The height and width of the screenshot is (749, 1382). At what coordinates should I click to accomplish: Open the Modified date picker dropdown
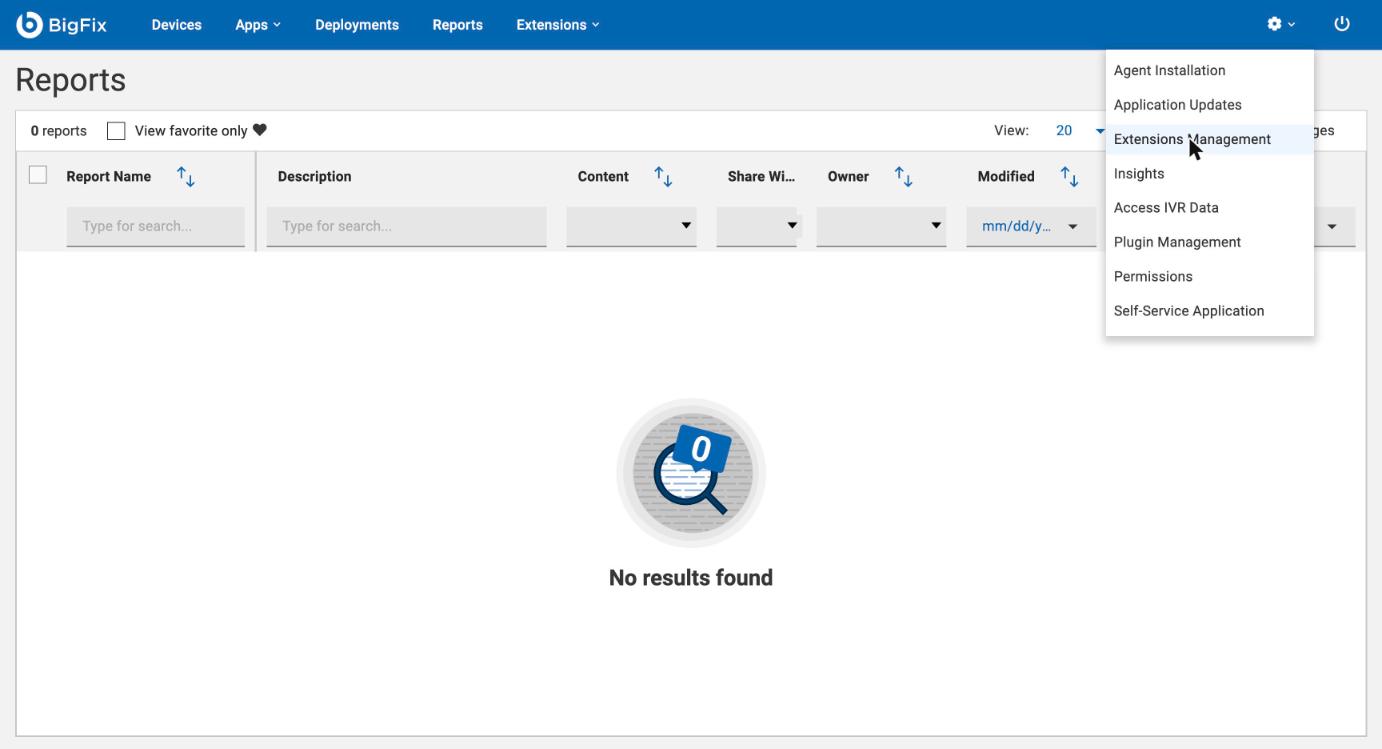tap(1031, 226)
